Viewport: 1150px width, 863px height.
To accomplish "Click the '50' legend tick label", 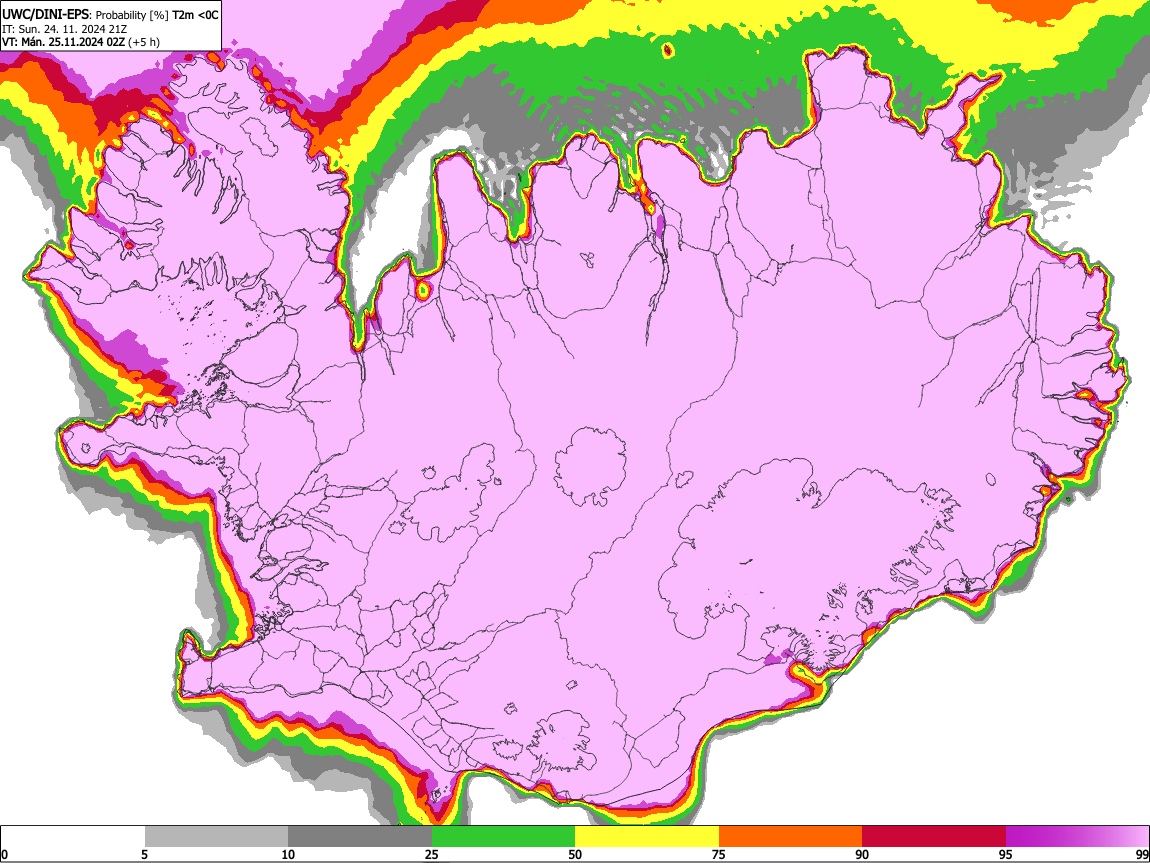I will [x=575, y=854].
